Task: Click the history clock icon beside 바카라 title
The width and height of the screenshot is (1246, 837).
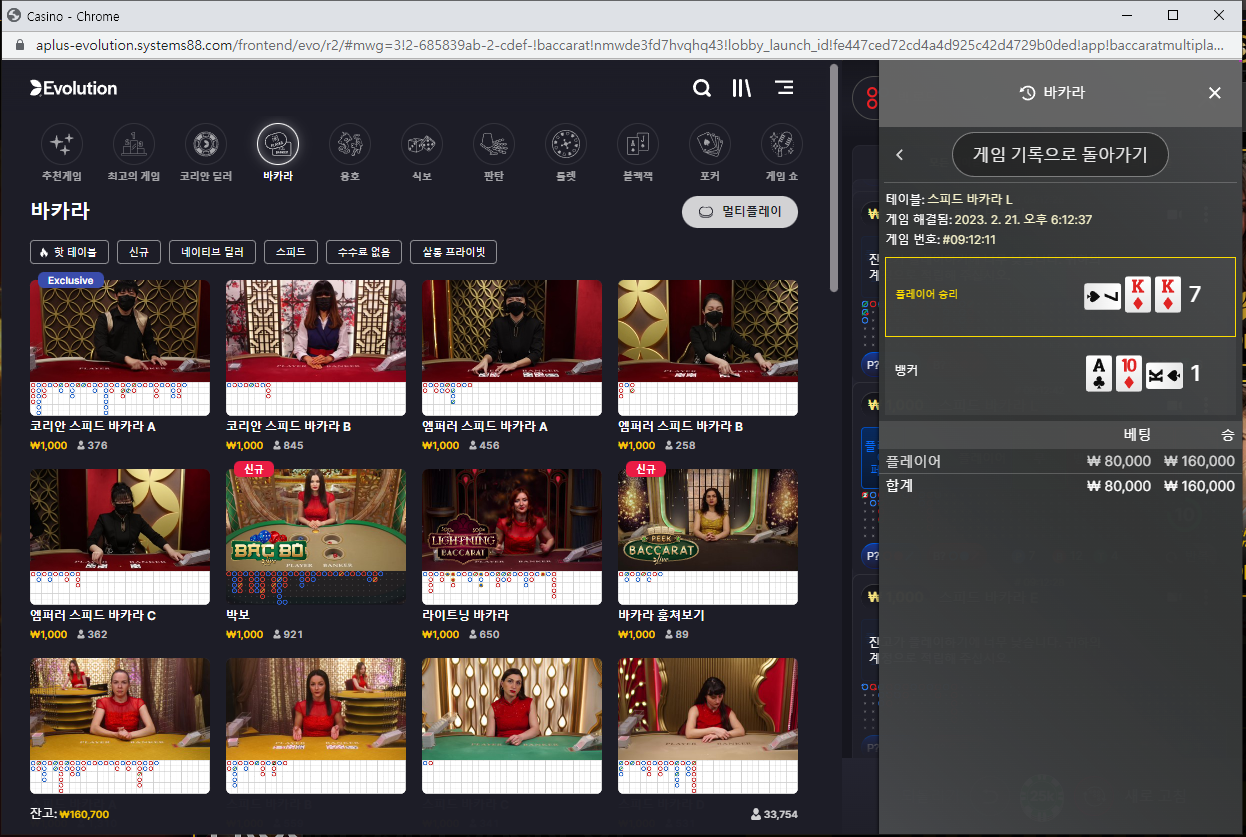Action: tap(1027, 93)
